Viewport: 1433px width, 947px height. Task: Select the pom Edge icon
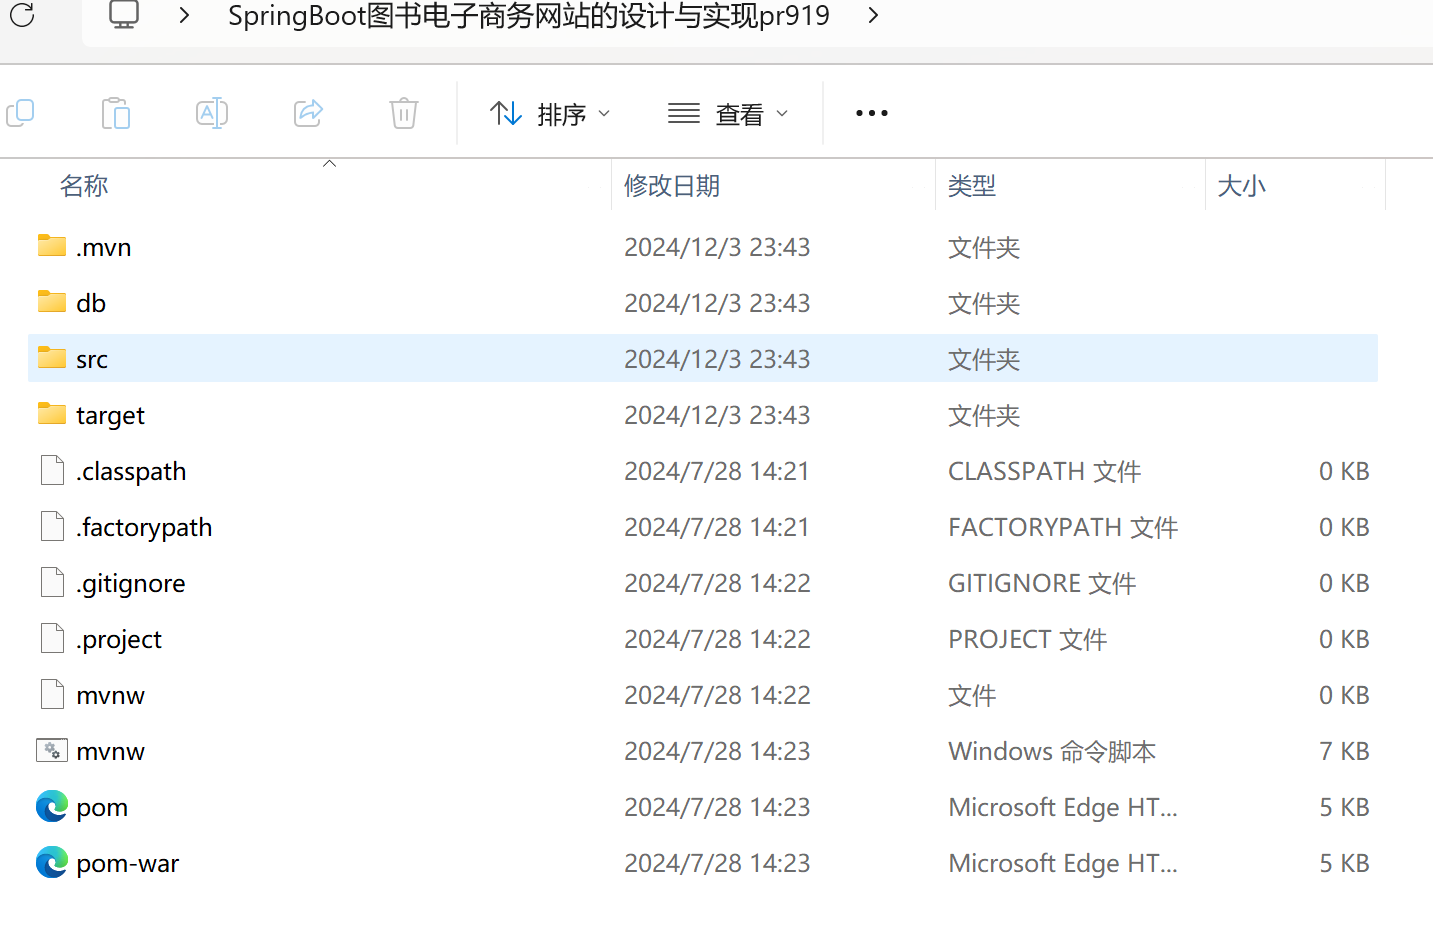(x=52, y=806)
